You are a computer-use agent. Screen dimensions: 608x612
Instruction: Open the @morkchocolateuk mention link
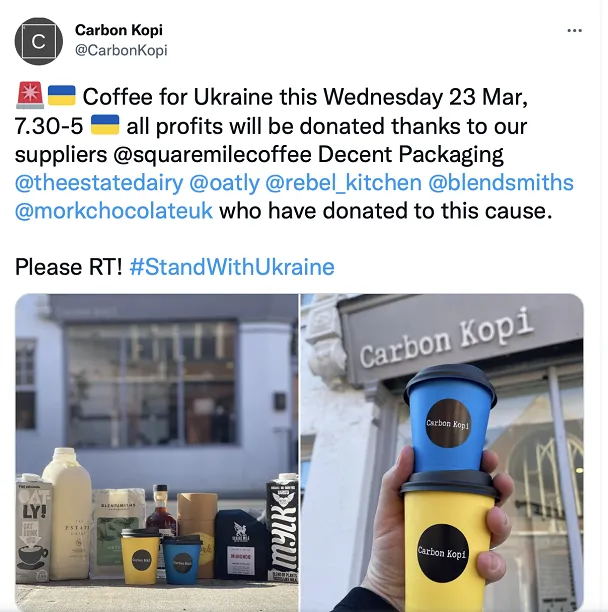coord(114,211)
